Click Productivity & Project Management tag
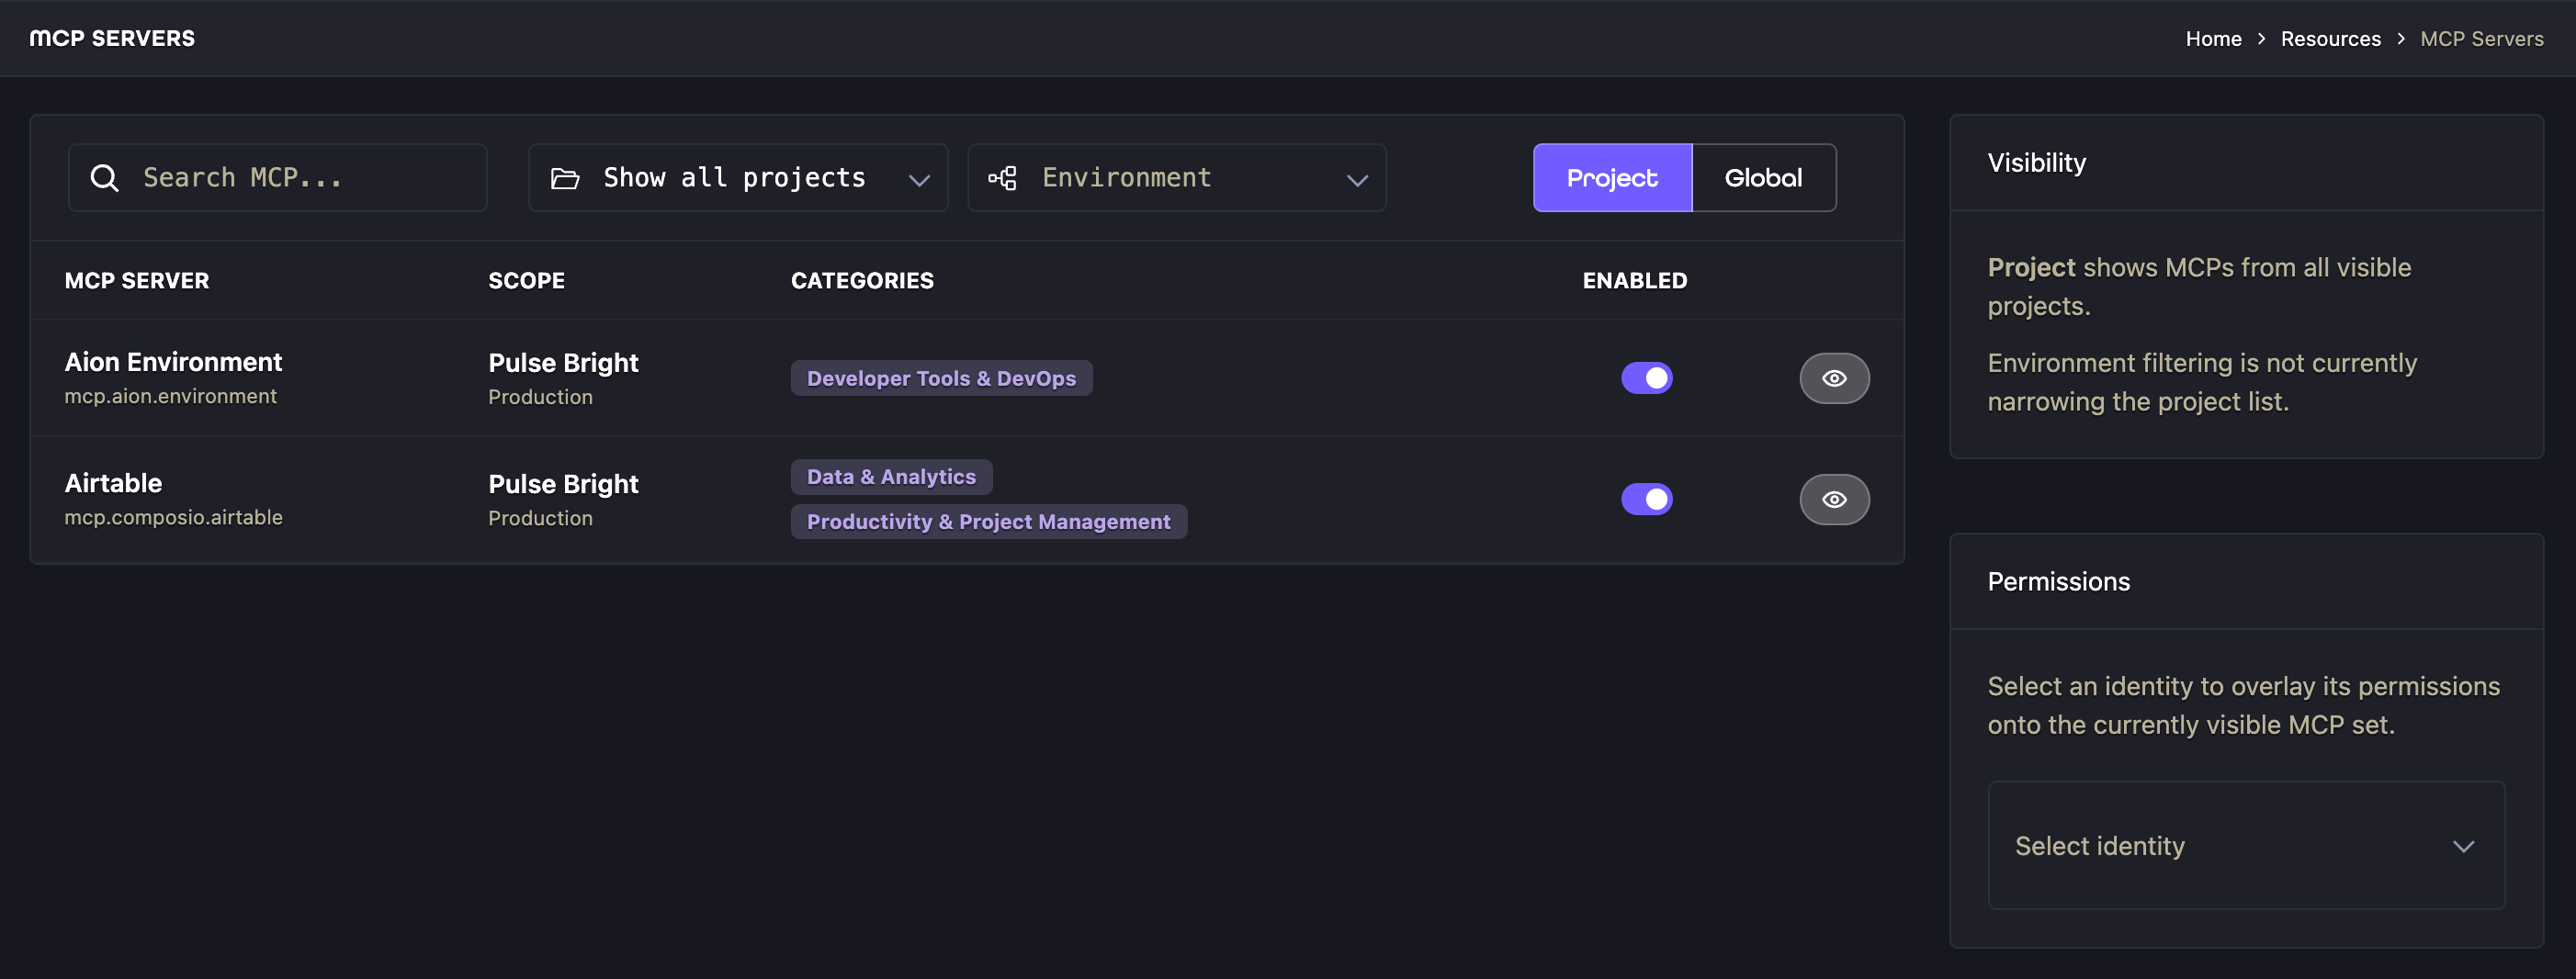 point(988,522)
